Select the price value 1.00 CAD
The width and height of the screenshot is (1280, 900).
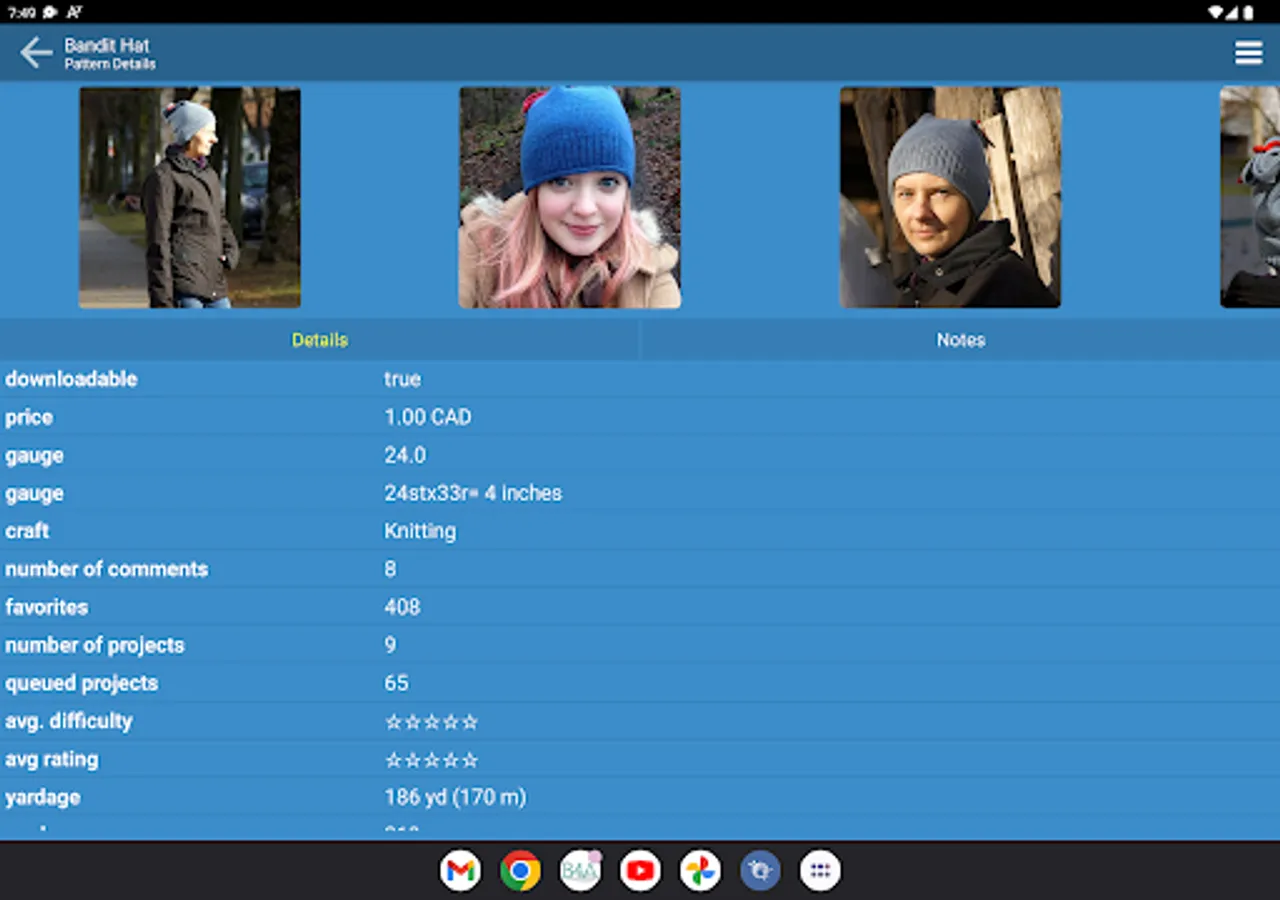[428, 417]
